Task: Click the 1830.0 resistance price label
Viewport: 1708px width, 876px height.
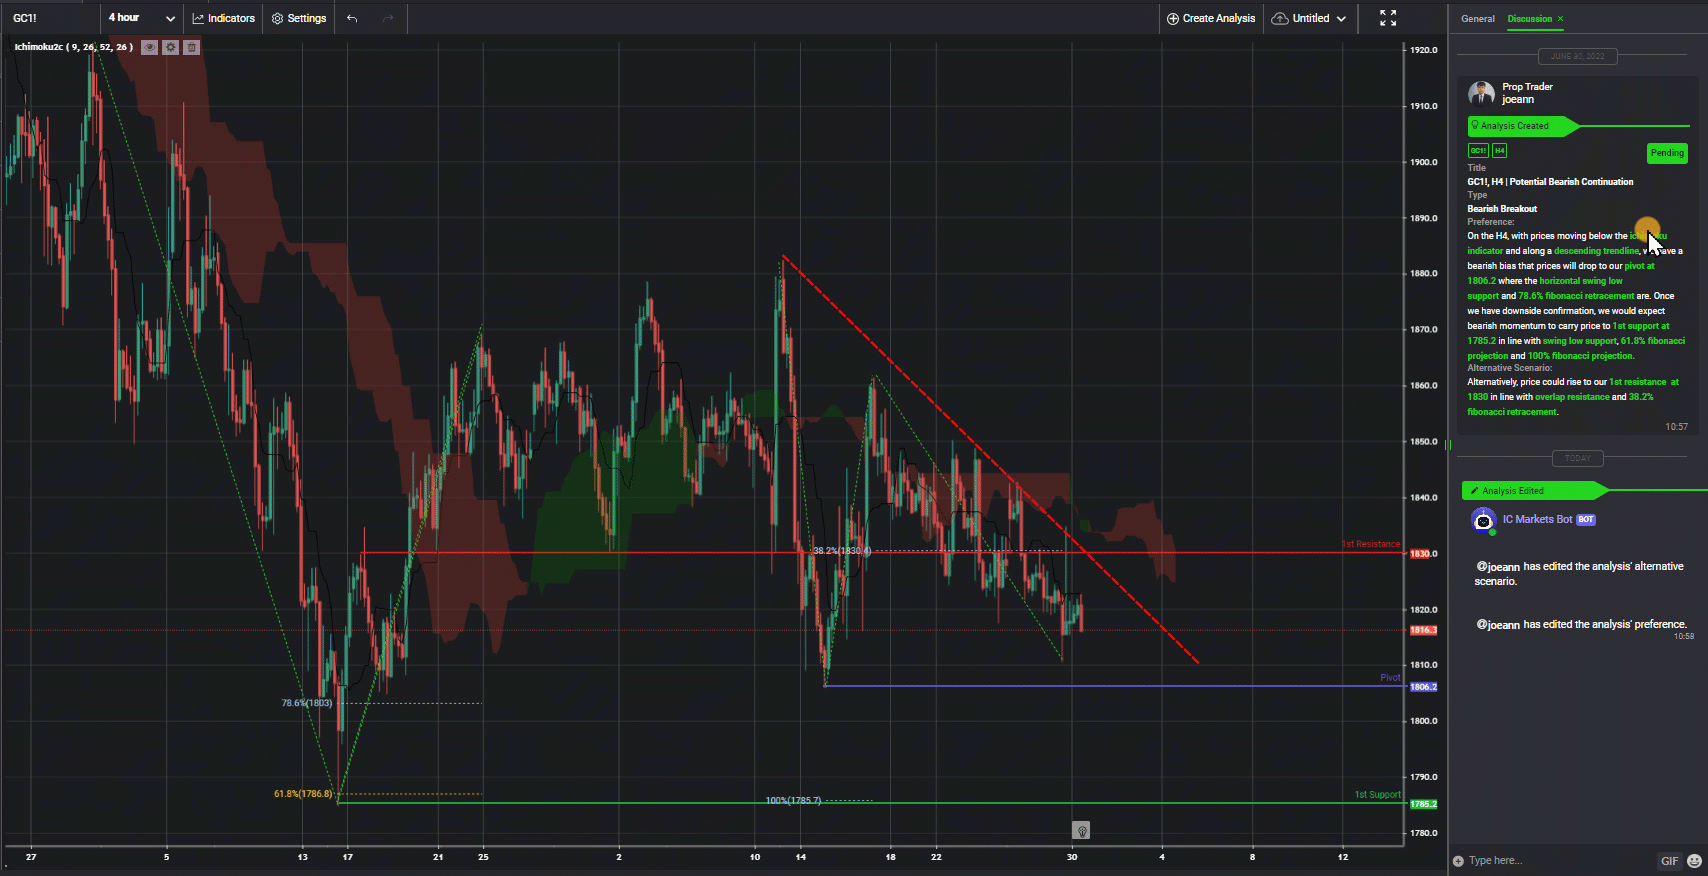Action: click(x=1423, y=553)
